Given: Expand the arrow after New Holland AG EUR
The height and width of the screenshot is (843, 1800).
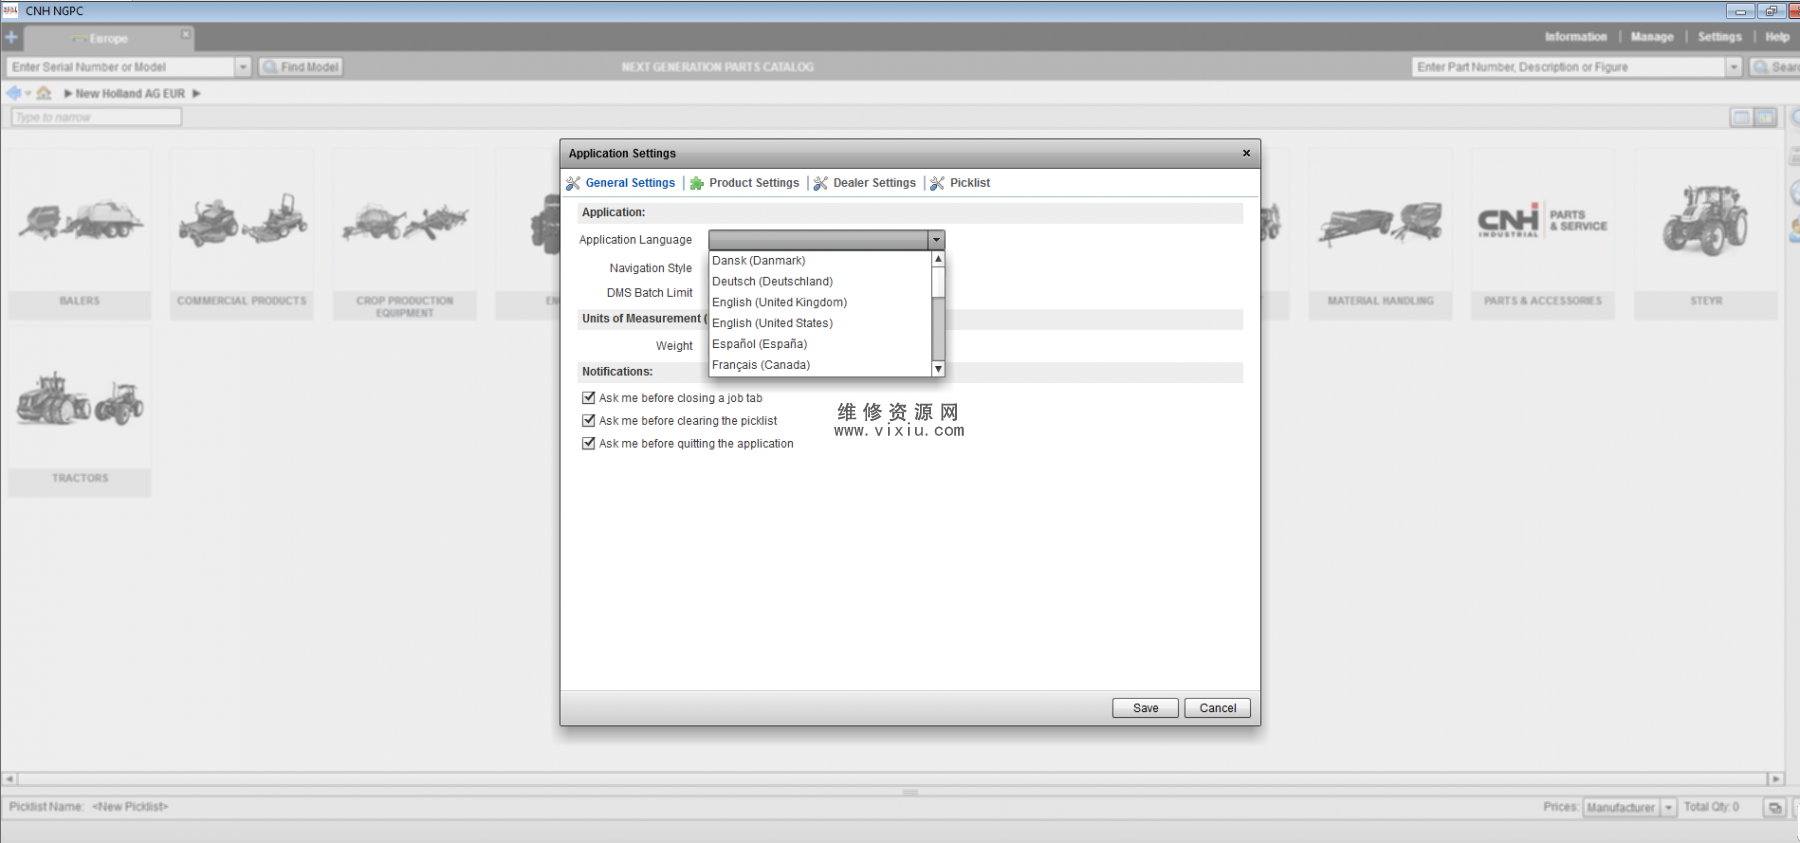Looking at the screenshot, I should pos(196,94).
